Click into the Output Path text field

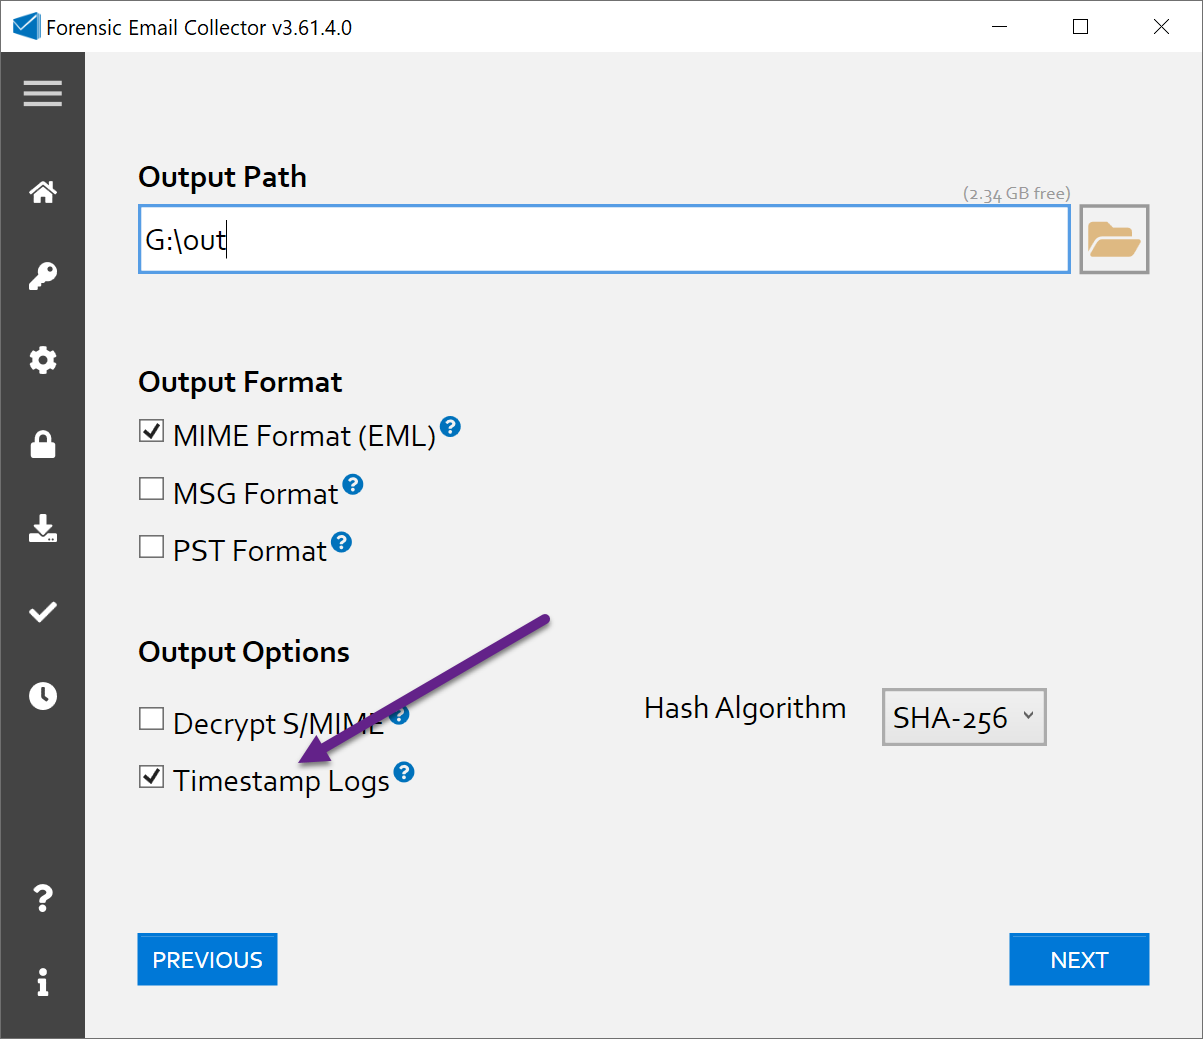pos(604,240)
